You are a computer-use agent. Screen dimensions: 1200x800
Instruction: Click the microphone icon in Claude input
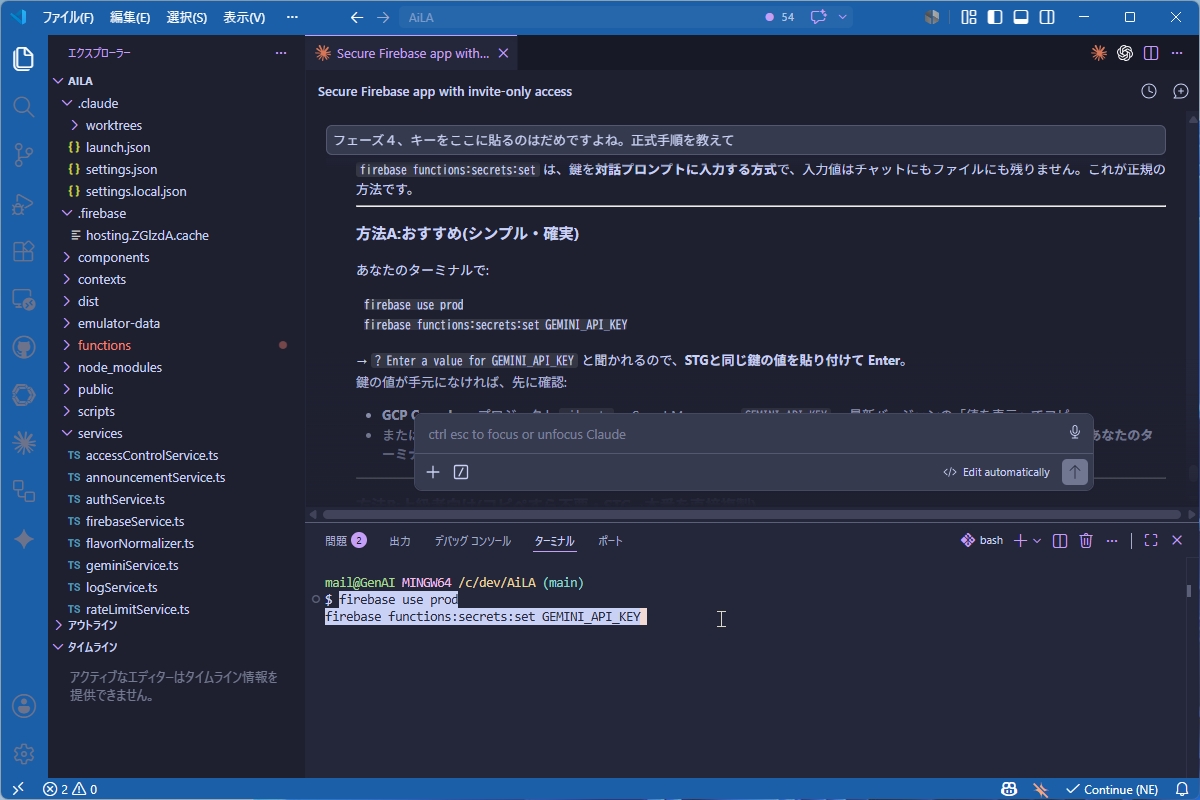coord(1075,432)
